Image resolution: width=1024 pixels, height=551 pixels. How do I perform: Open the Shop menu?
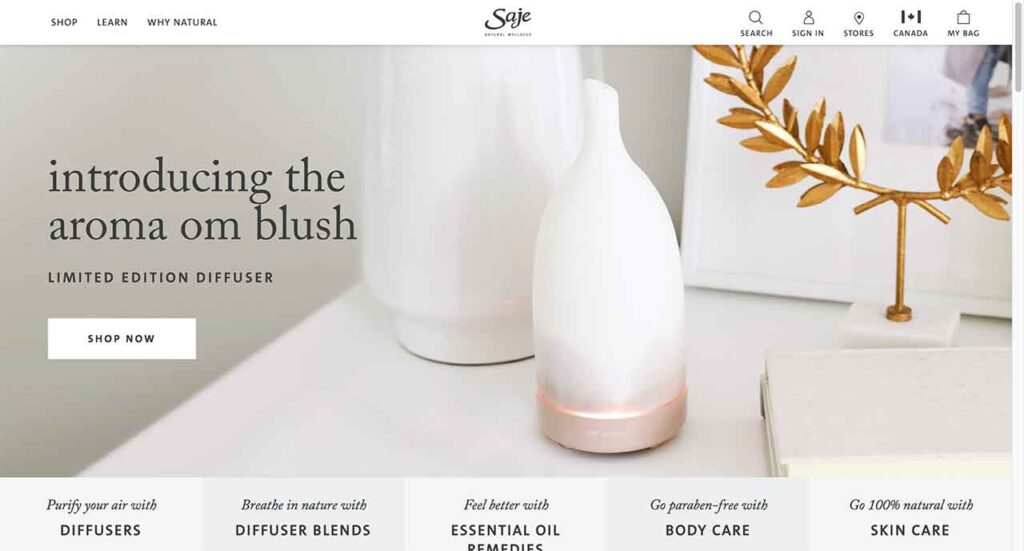click(x=64, y=22)
